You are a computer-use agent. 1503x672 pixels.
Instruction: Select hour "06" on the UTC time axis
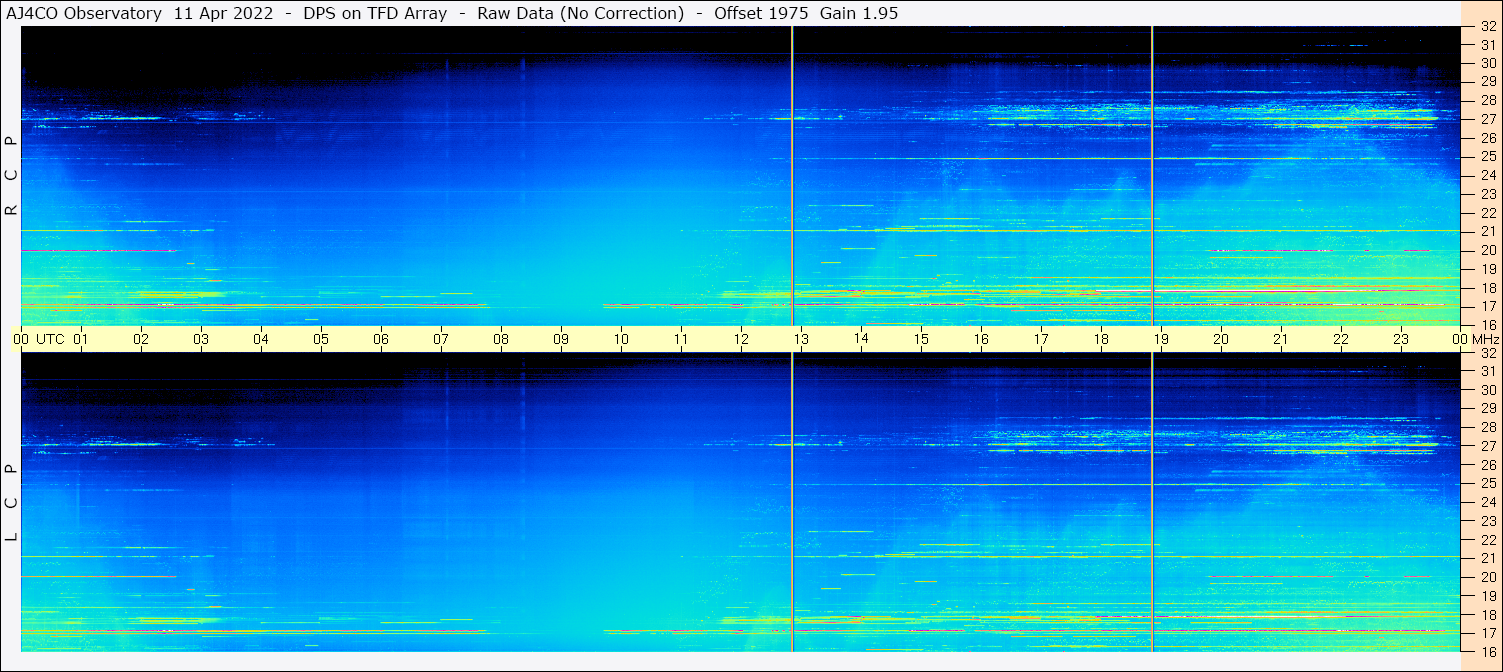[x=381, y=339]
